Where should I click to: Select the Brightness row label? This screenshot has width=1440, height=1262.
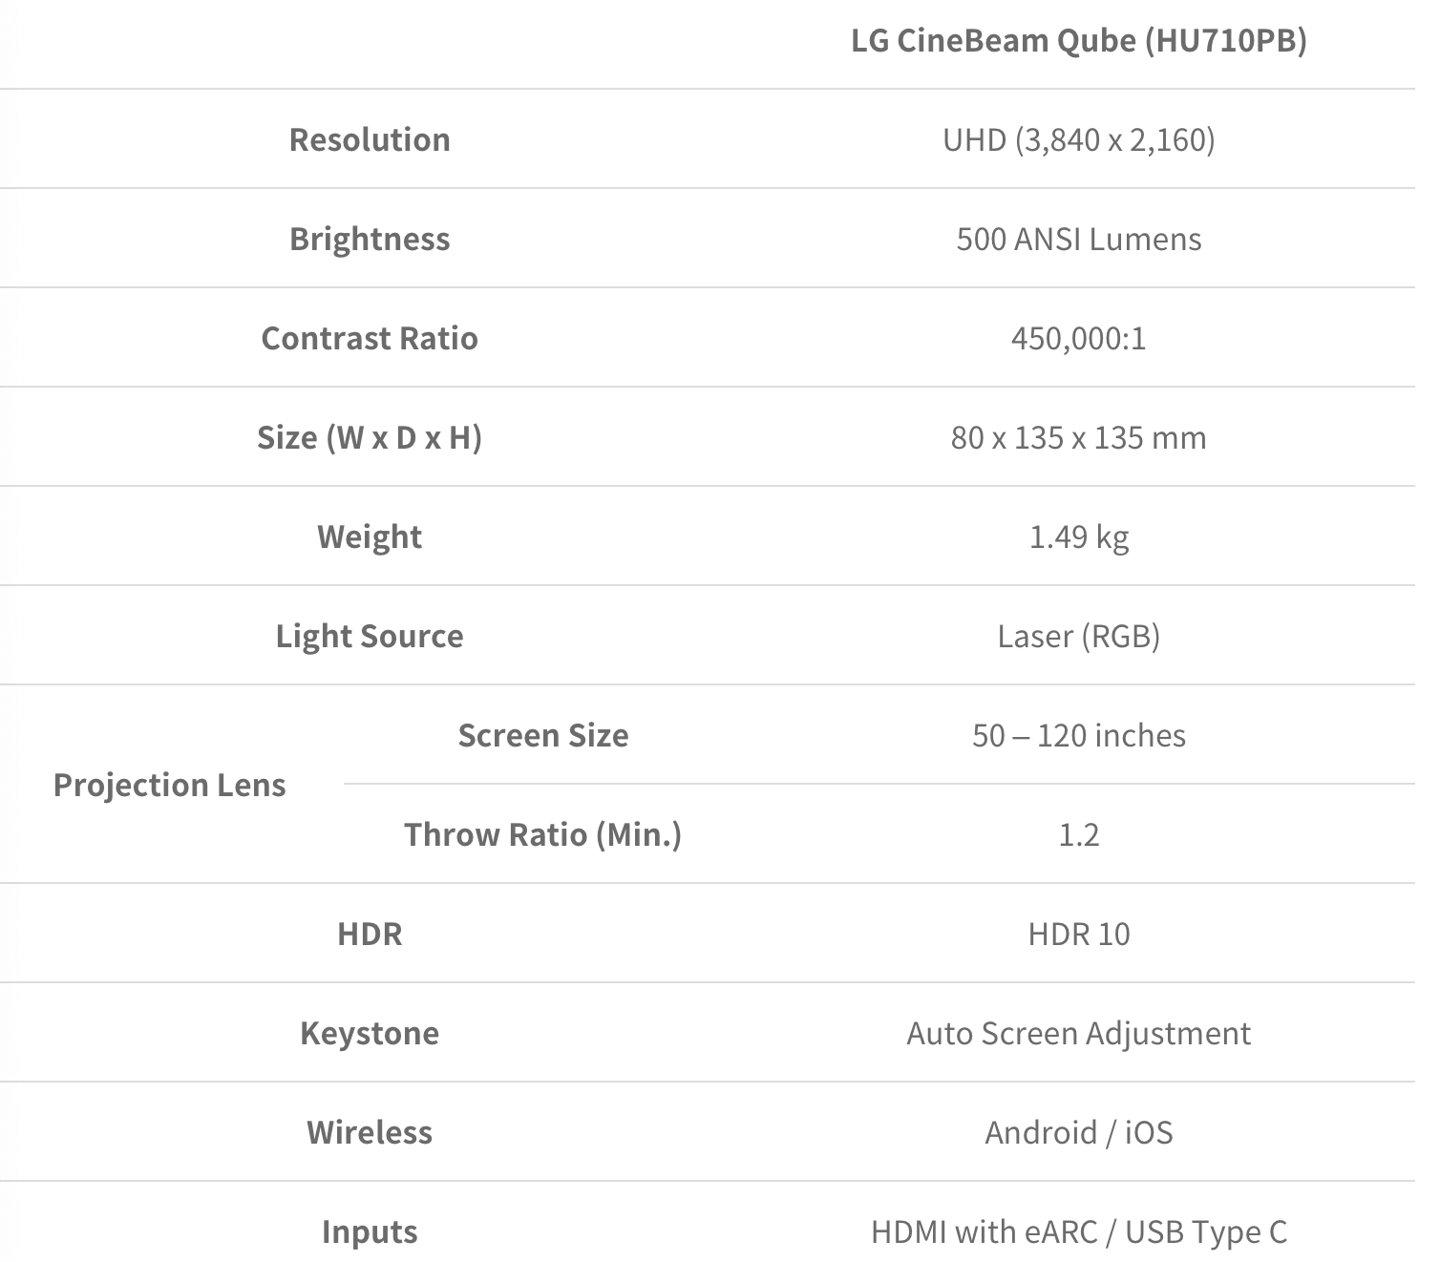[x=370, y=239]
